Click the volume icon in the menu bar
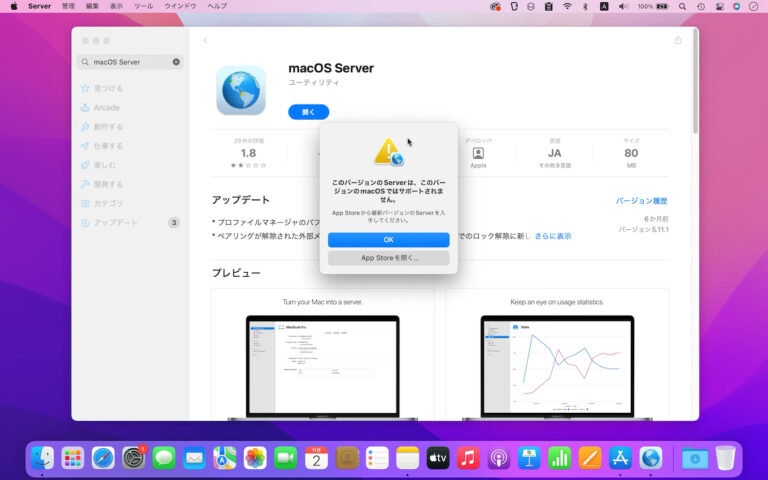Screen dimensions: 768x480 [623, 6]
